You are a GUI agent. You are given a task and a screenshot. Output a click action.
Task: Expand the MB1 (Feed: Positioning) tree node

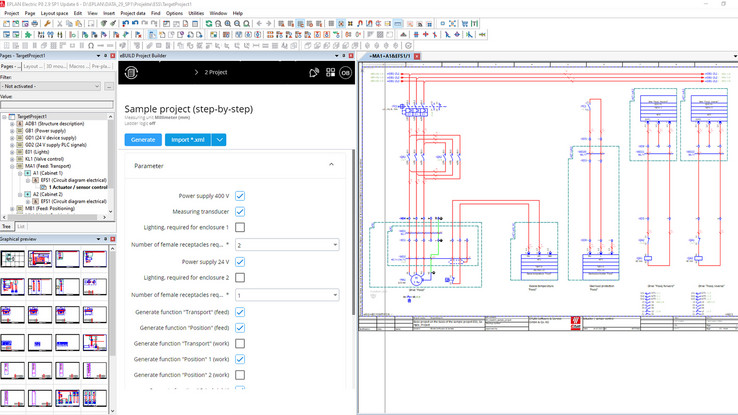point(12,208)
